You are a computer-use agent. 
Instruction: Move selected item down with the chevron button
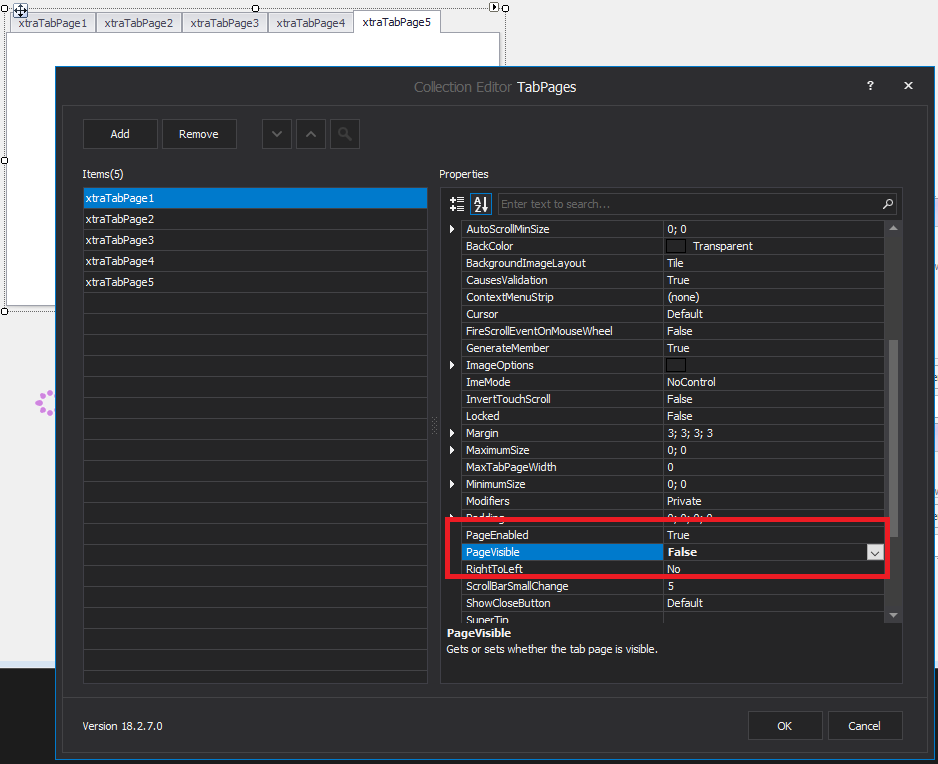(x=276, y=133)
